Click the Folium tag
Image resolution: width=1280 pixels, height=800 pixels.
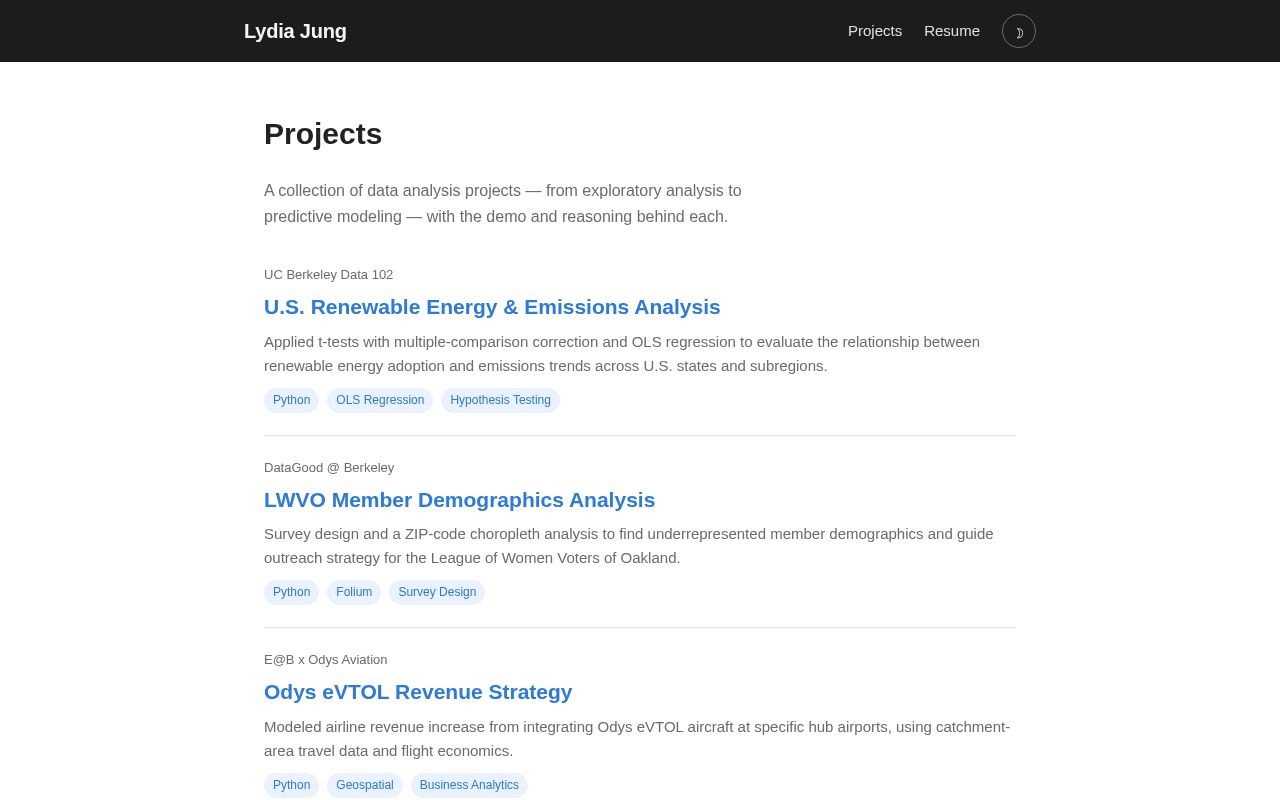(354, 592)
